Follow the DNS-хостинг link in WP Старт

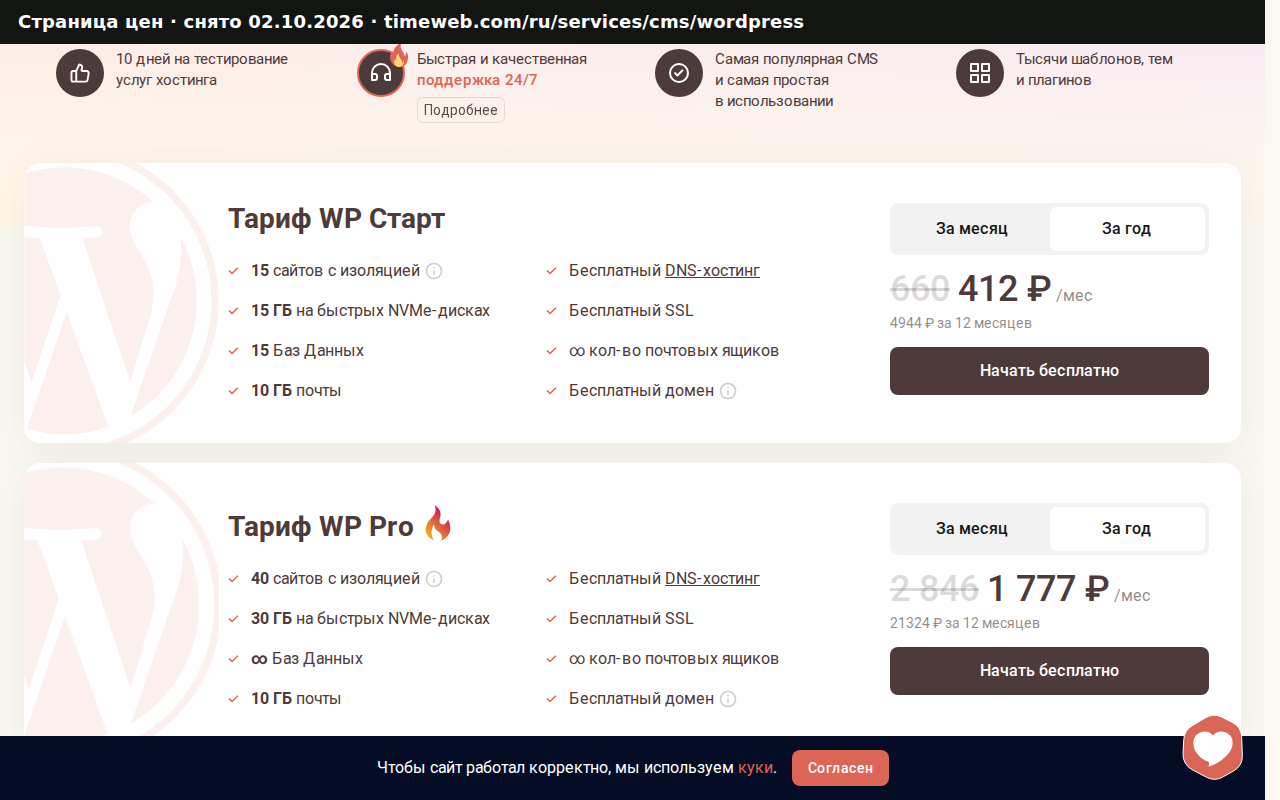pyautogui.click(x=712, y=271)
